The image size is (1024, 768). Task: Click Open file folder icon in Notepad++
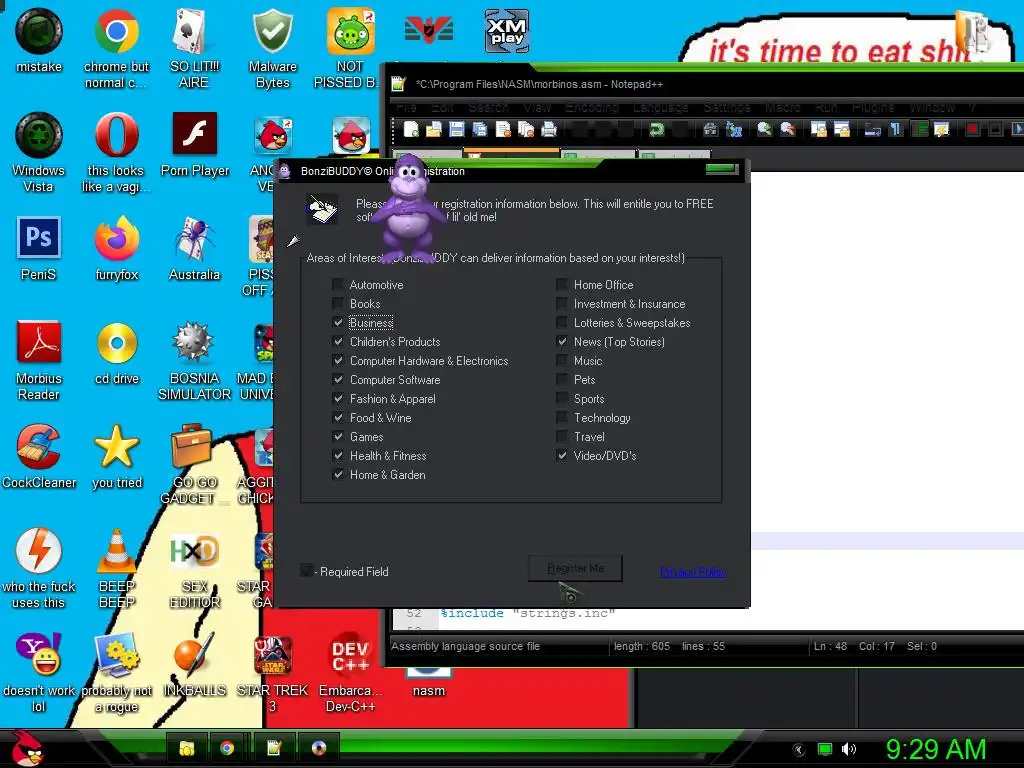pos(434,130)
